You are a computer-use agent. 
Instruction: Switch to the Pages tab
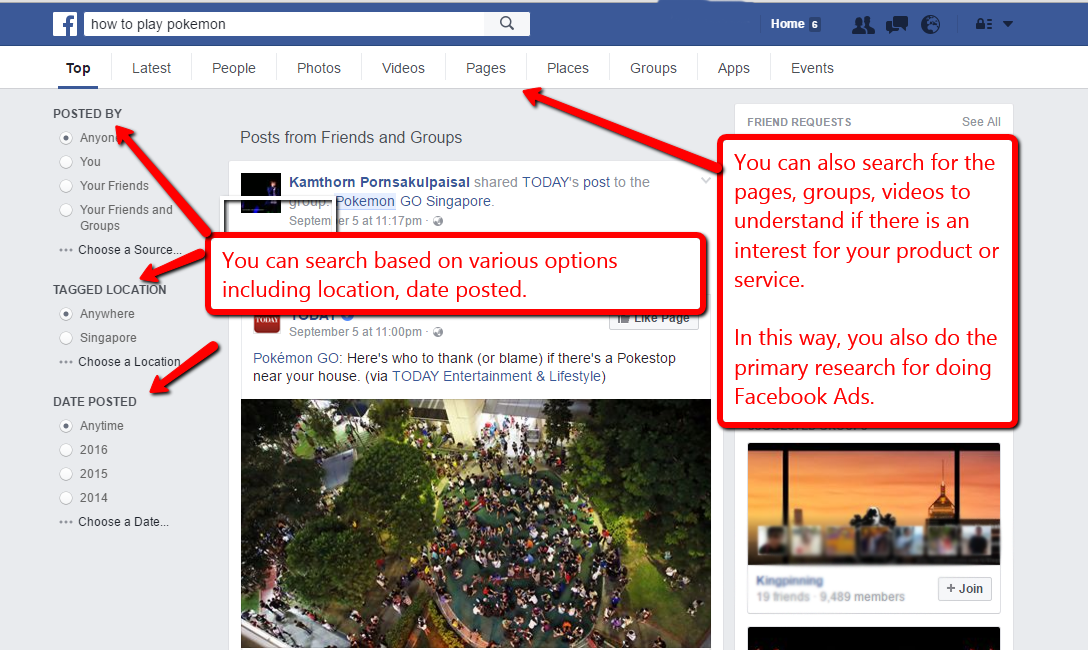[x=486, y=69]
